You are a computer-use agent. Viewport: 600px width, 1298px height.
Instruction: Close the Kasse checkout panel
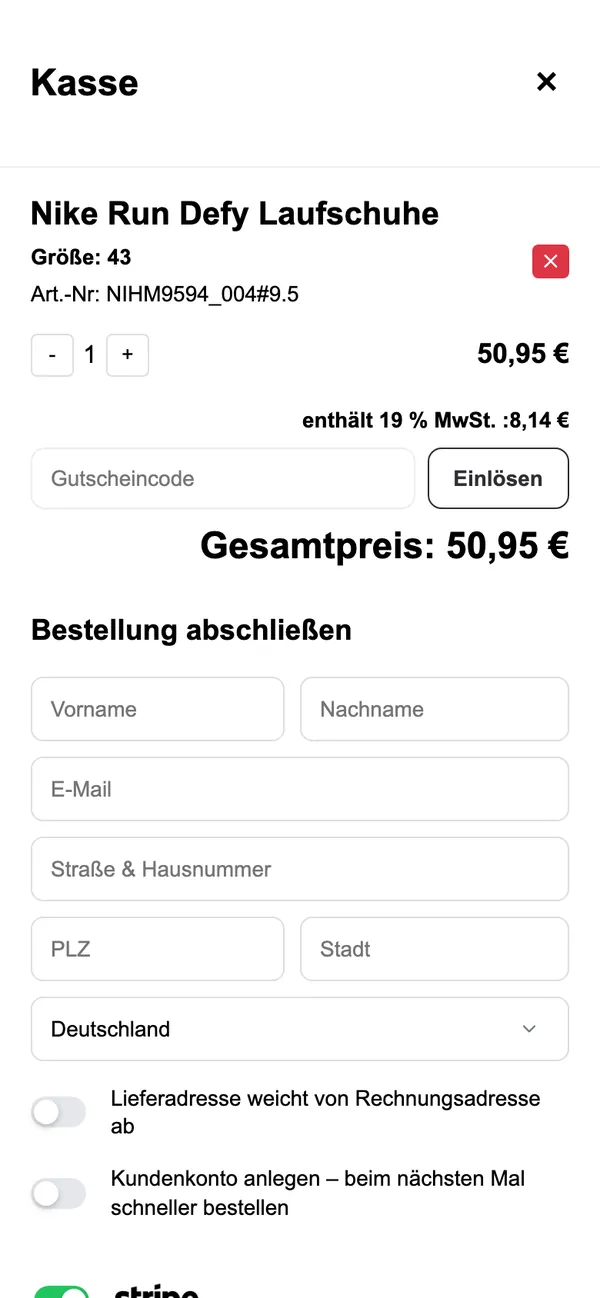[x=546, y=82]
